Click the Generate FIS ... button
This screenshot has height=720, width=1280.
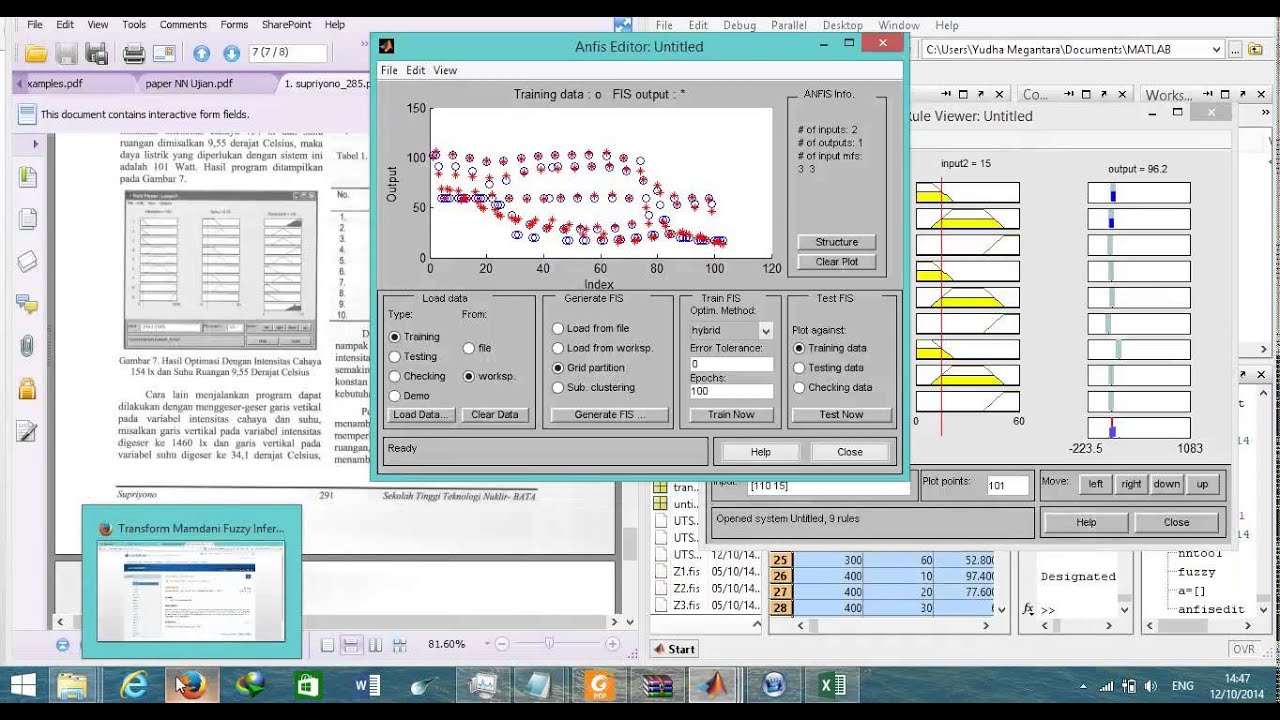coord(610,415)
